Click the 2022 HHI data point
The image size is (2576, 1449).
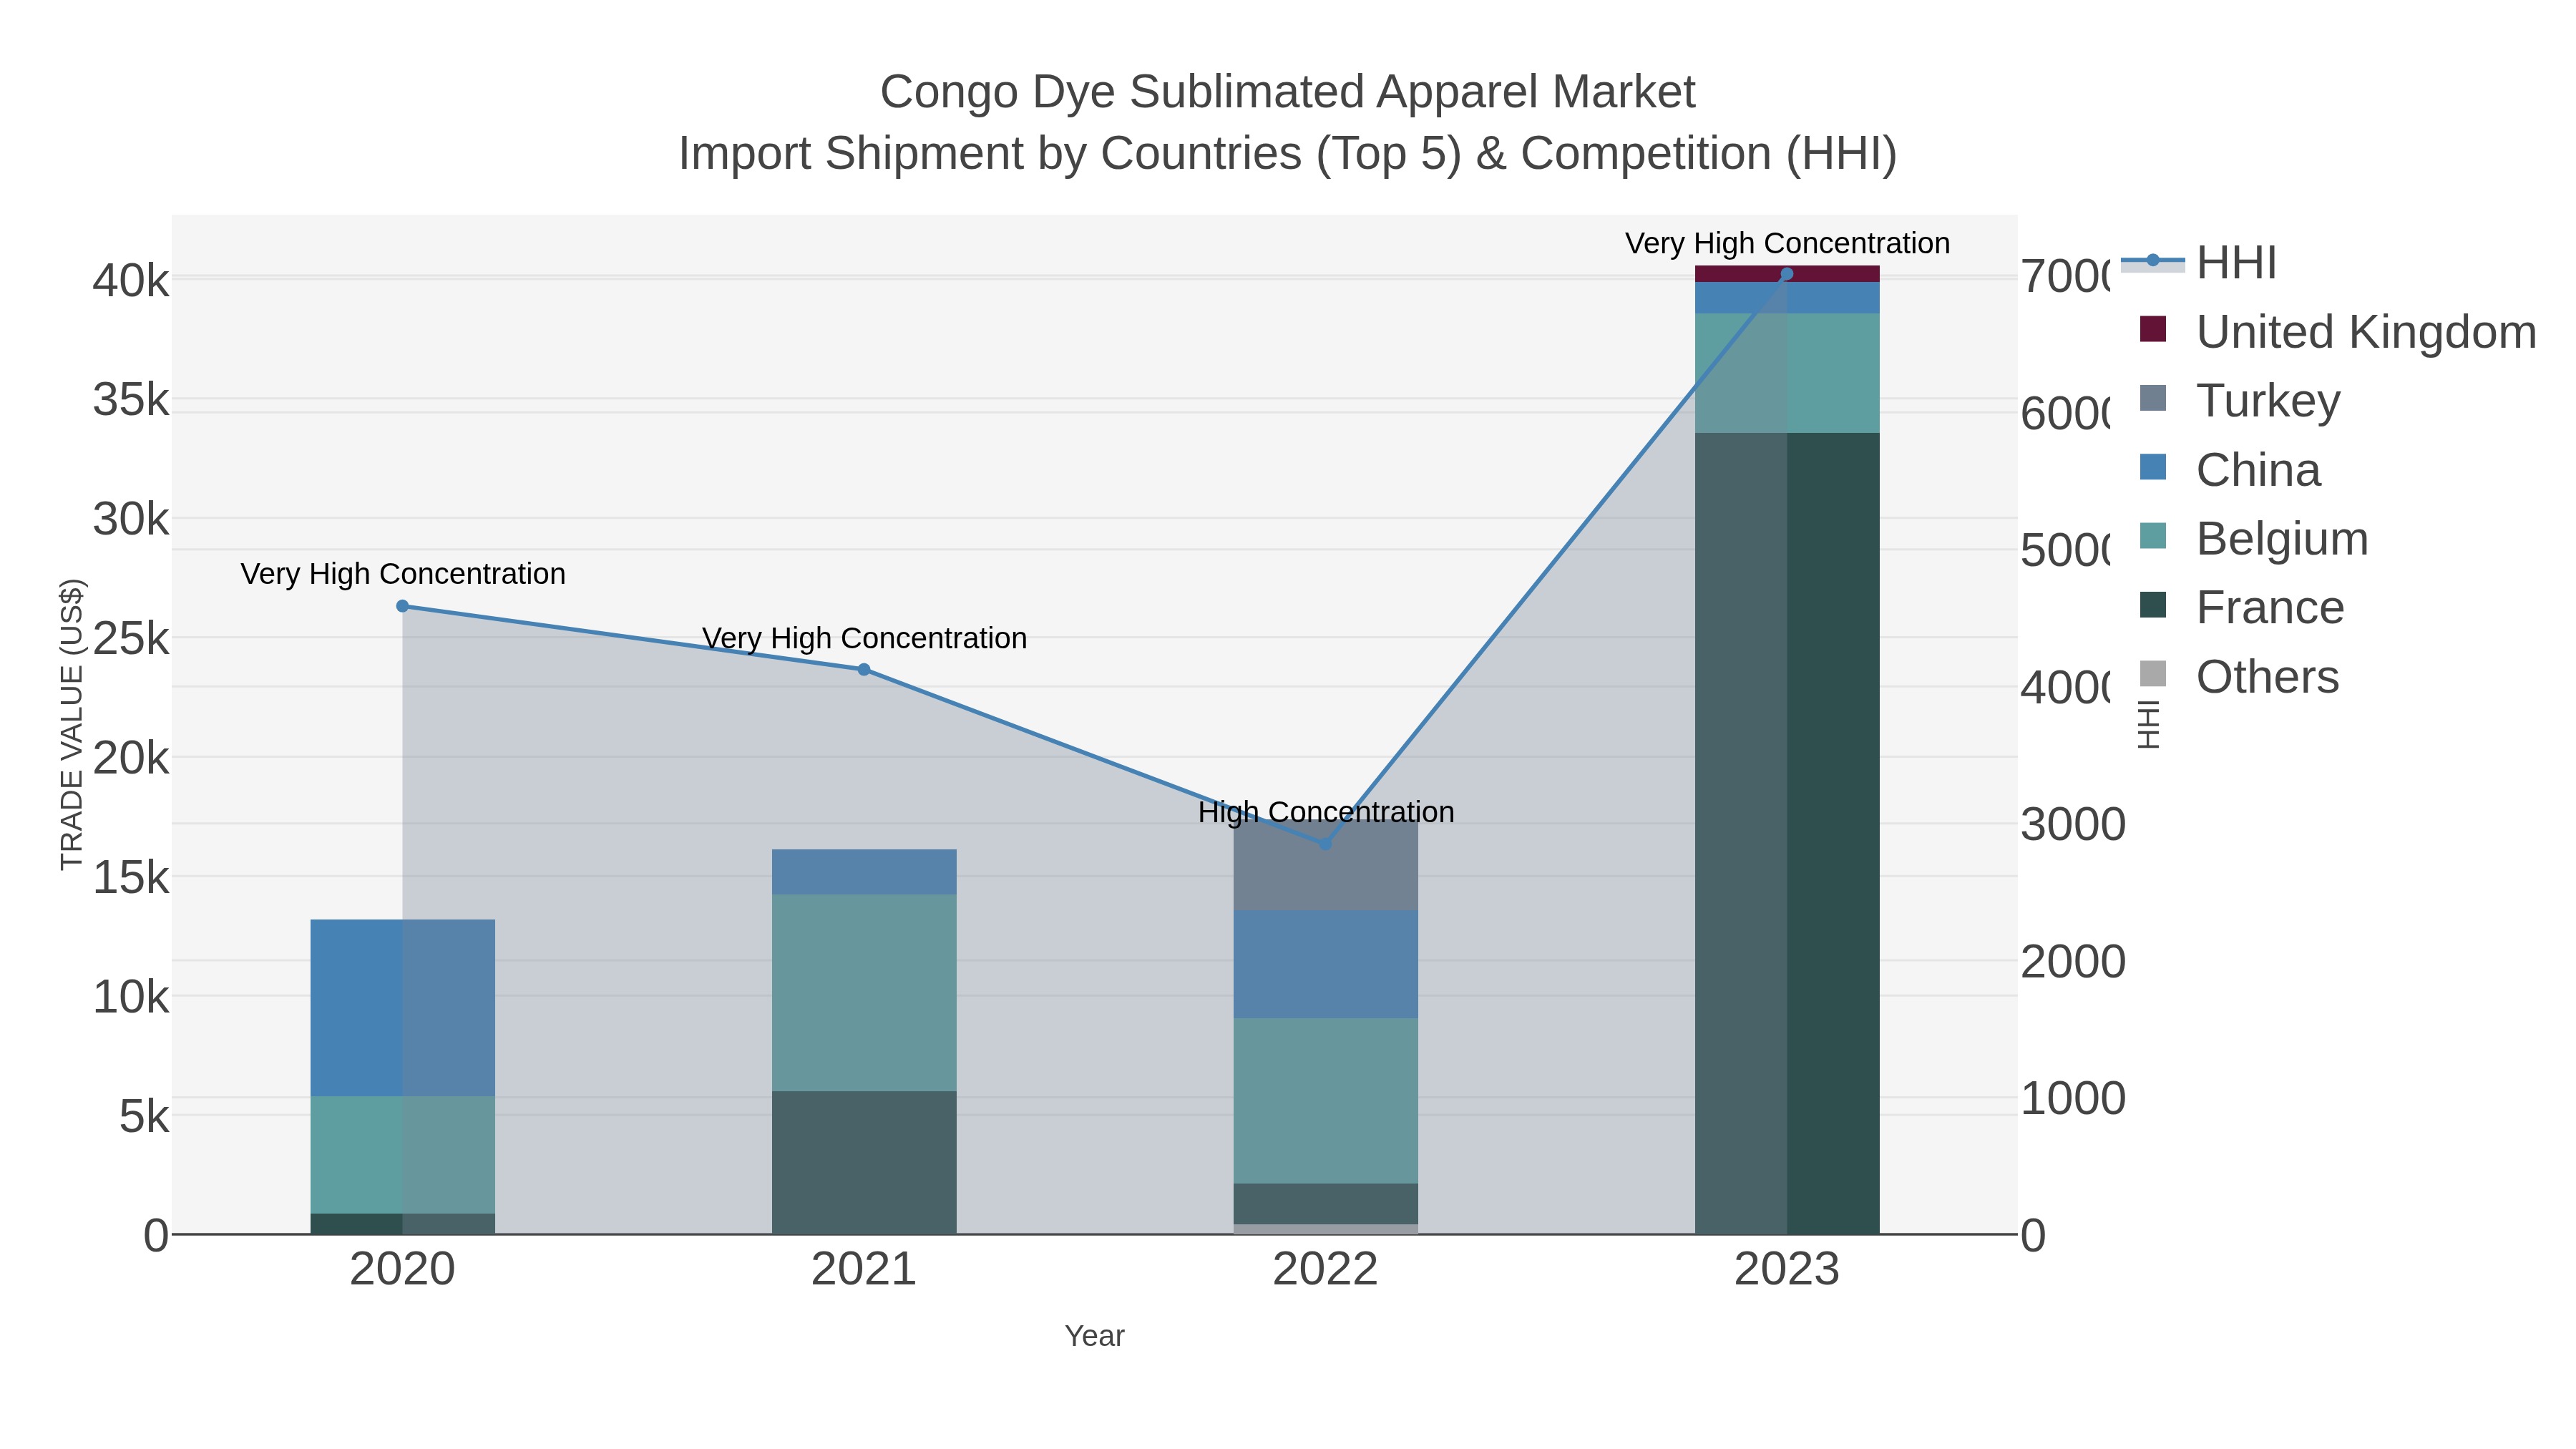point(1325,844)
